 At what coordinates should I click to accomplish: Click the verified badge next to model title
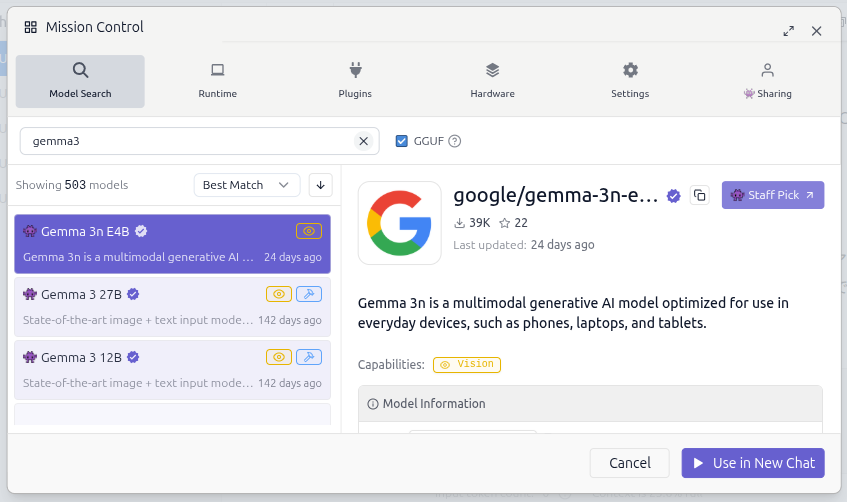tap(674, 196)
